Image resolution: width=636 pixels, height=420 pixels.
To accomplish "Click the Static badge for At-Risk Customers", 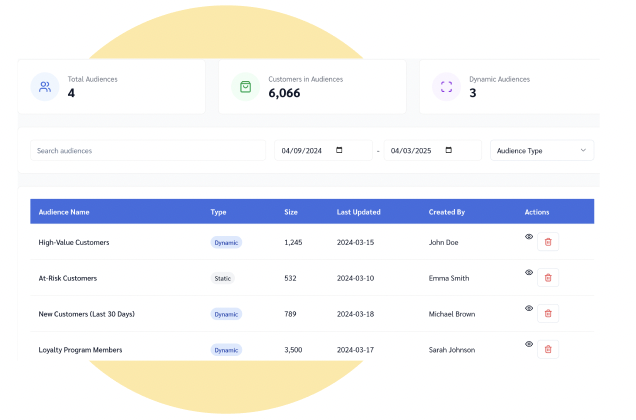I will (223, 278).
